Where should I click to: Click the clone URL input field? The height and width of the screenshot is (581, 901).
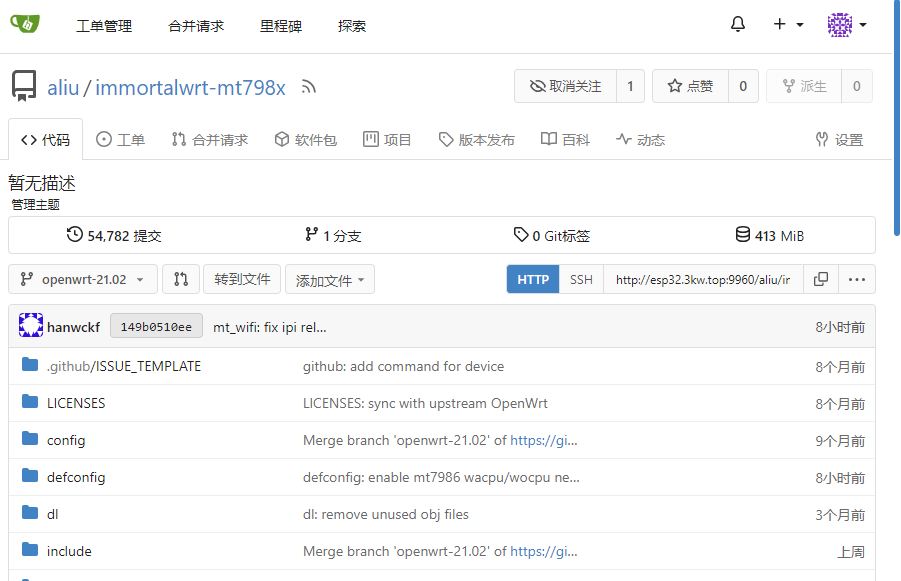coord(702,279)
